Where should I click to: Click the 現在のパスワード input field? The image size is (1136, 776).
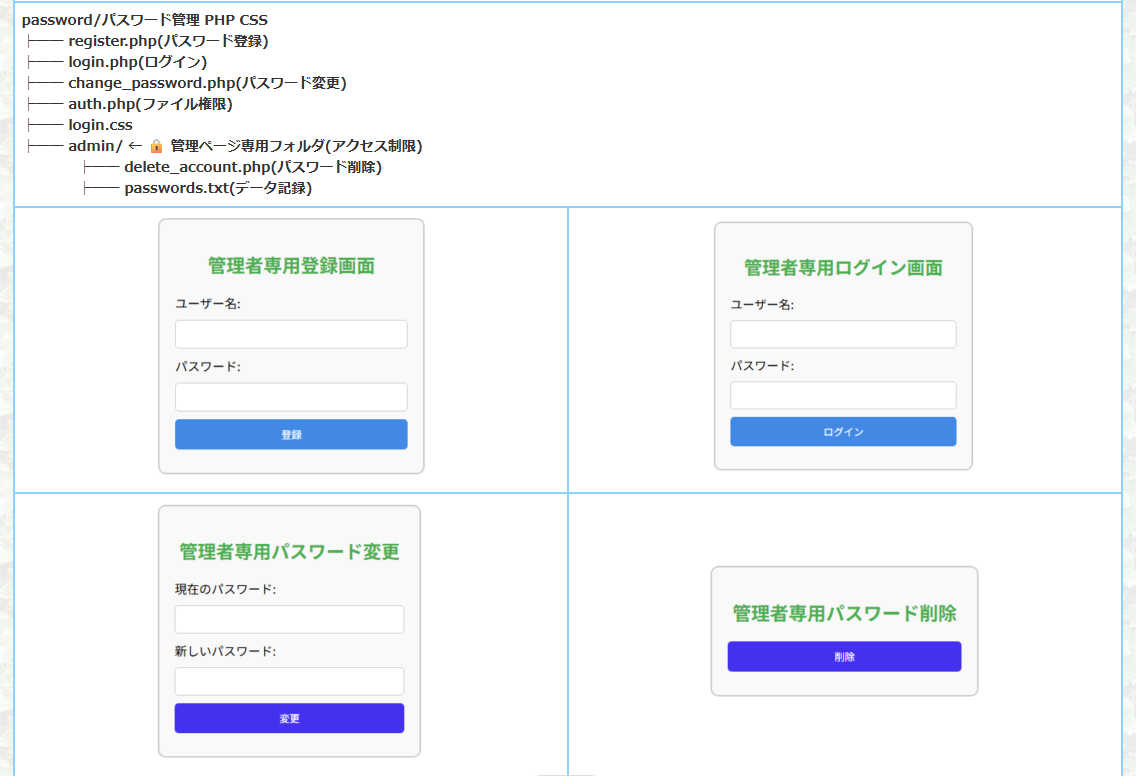(x=289, y=619)
